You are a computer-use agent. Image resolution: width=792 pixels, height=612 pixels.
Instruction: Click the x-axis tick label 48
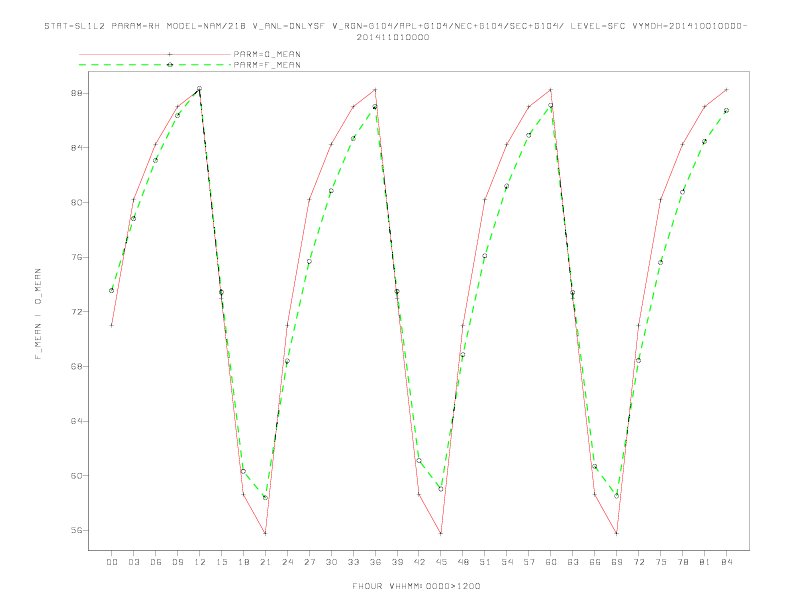[463, 562]
